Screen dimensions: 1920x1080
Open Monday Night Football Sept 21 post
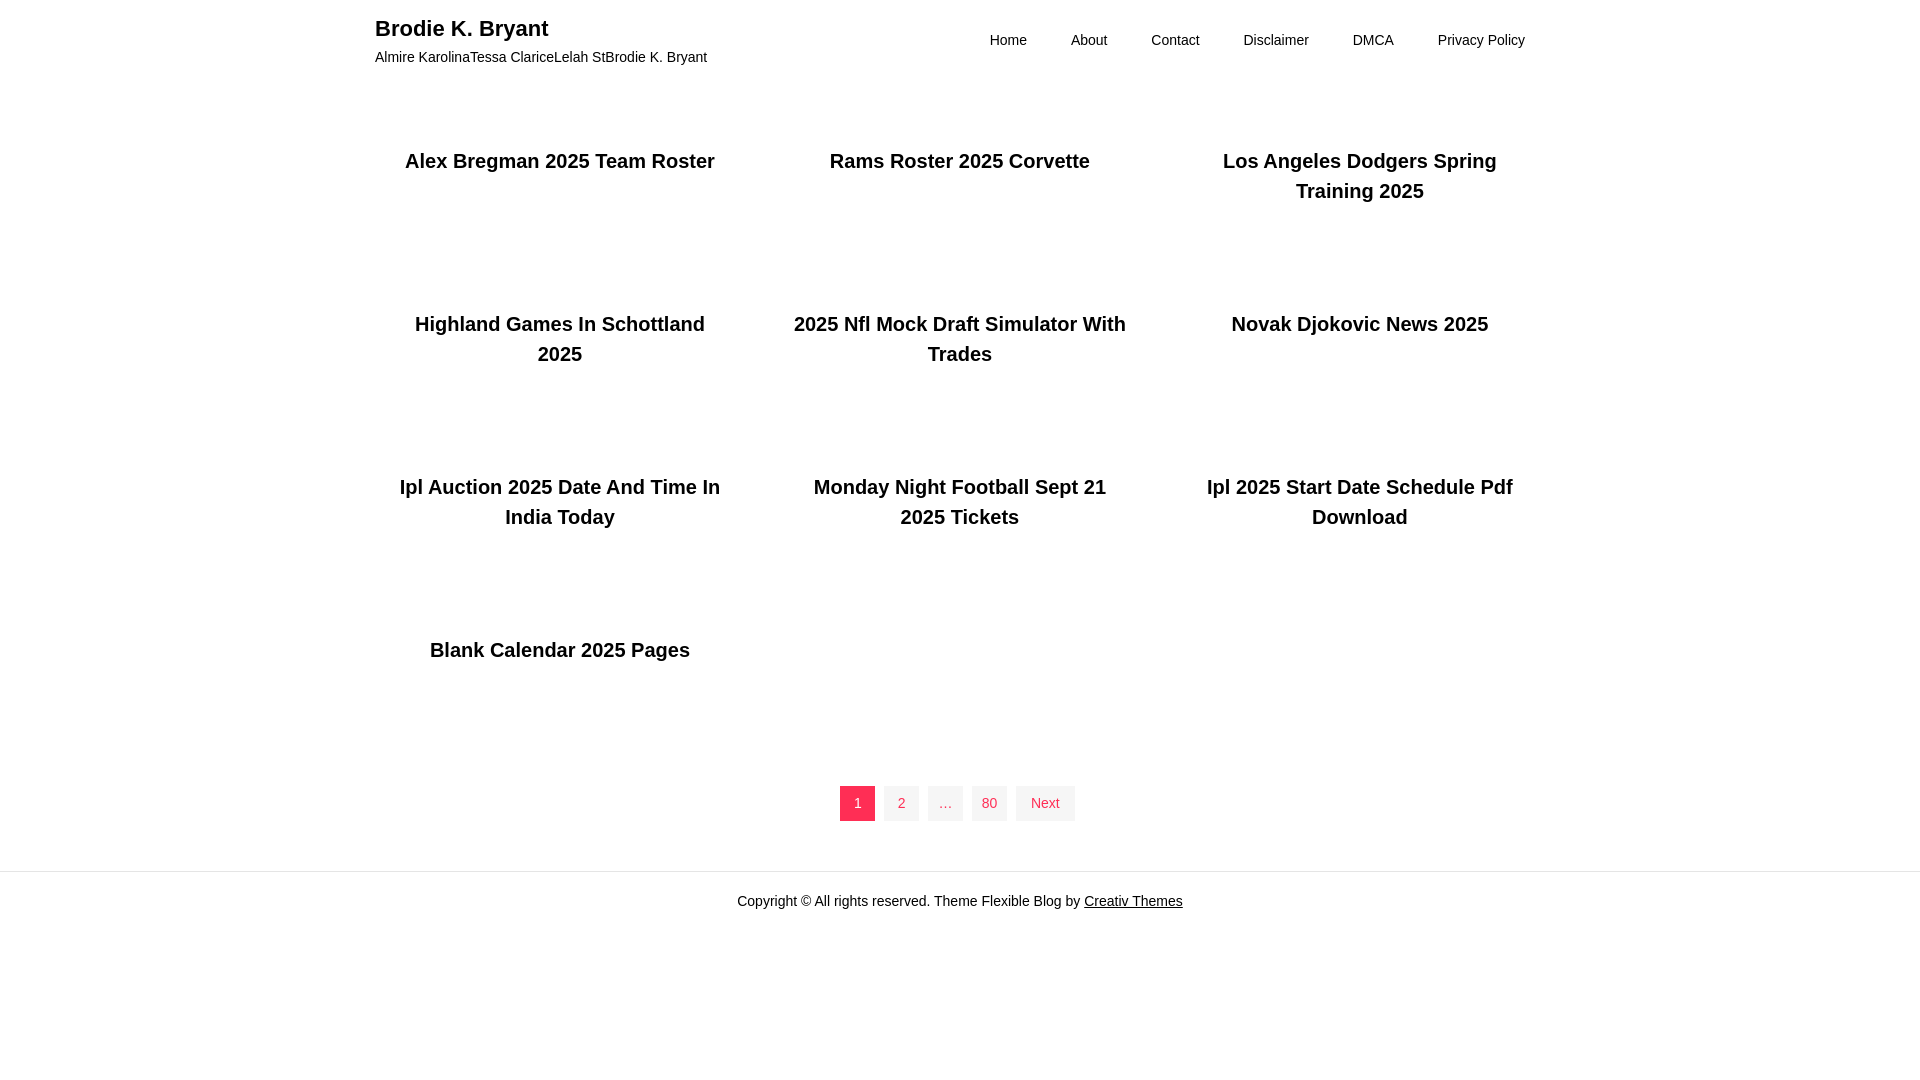click(x=959, y=502)
